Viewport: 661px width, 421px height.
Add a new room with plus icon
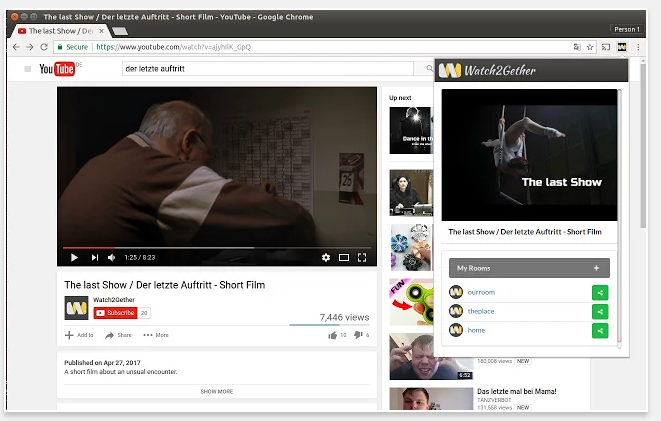point(596,268)
